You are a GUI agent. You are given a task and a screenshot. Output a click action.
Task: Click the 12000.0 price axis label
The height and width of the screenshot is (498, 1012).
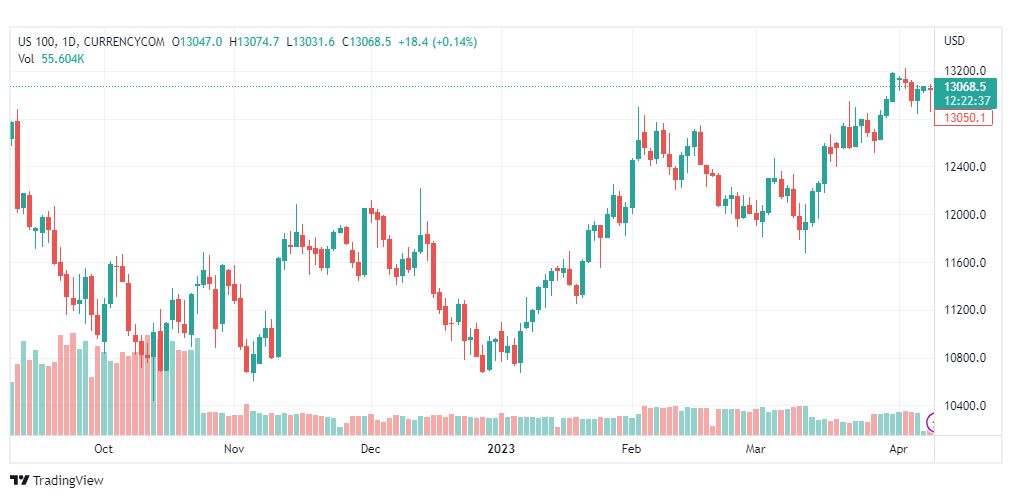click(964, 215)
